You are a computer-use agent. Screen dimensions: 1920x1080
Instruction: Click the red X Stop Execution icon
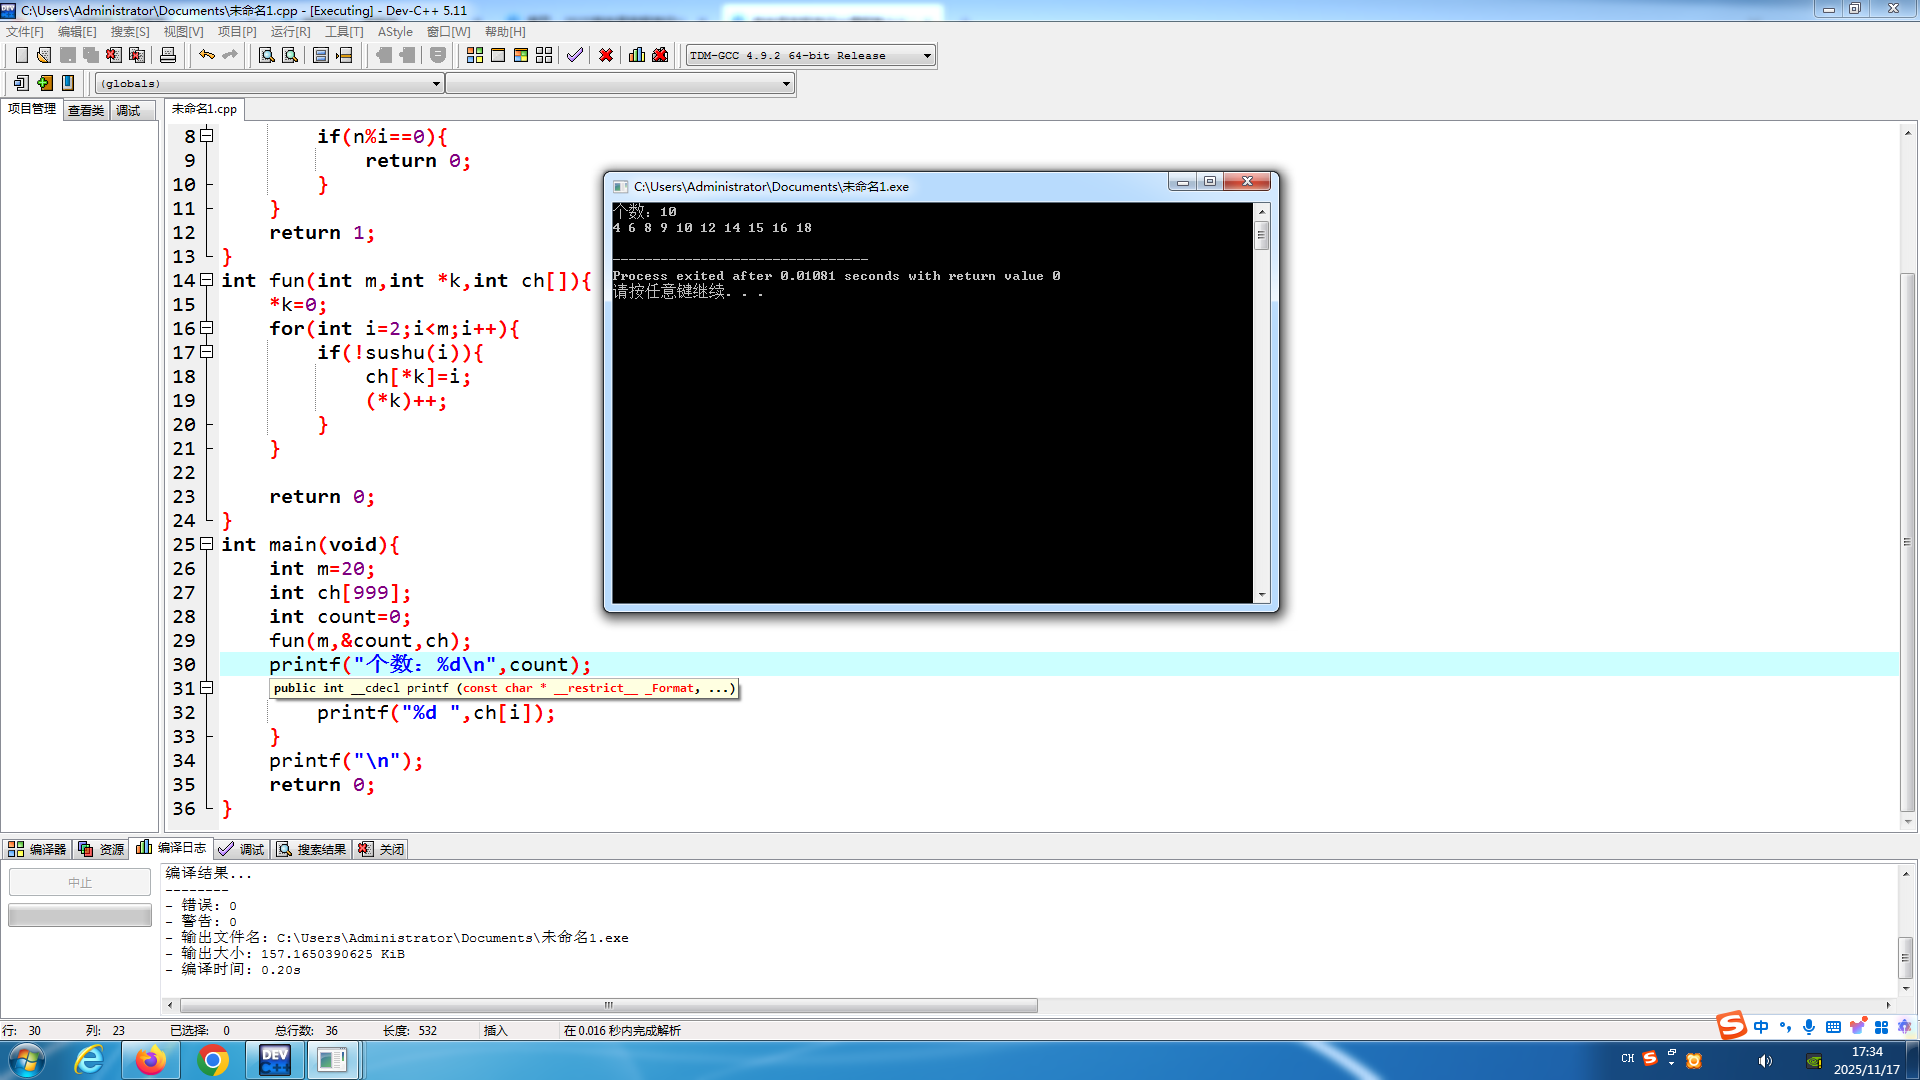[606, 55]
